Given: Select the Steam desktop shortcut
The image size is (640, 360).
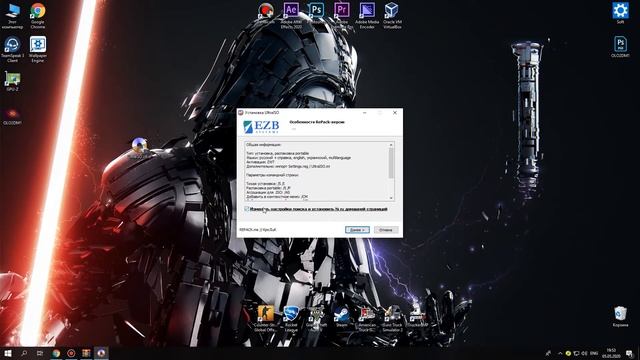Looking at the screenshot, I should [x=342, y=317].
